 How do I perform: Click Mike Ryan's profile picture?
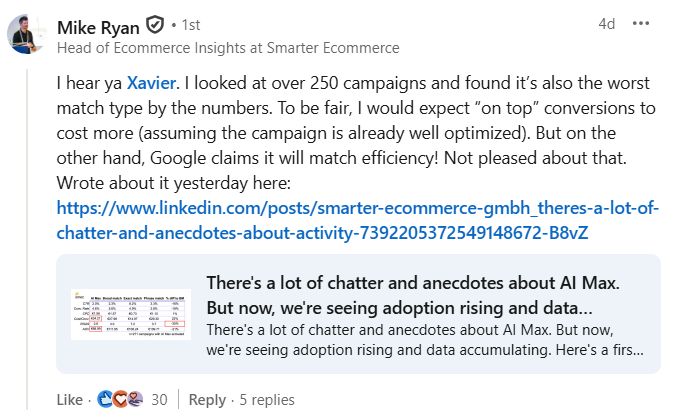pos(26,34)
